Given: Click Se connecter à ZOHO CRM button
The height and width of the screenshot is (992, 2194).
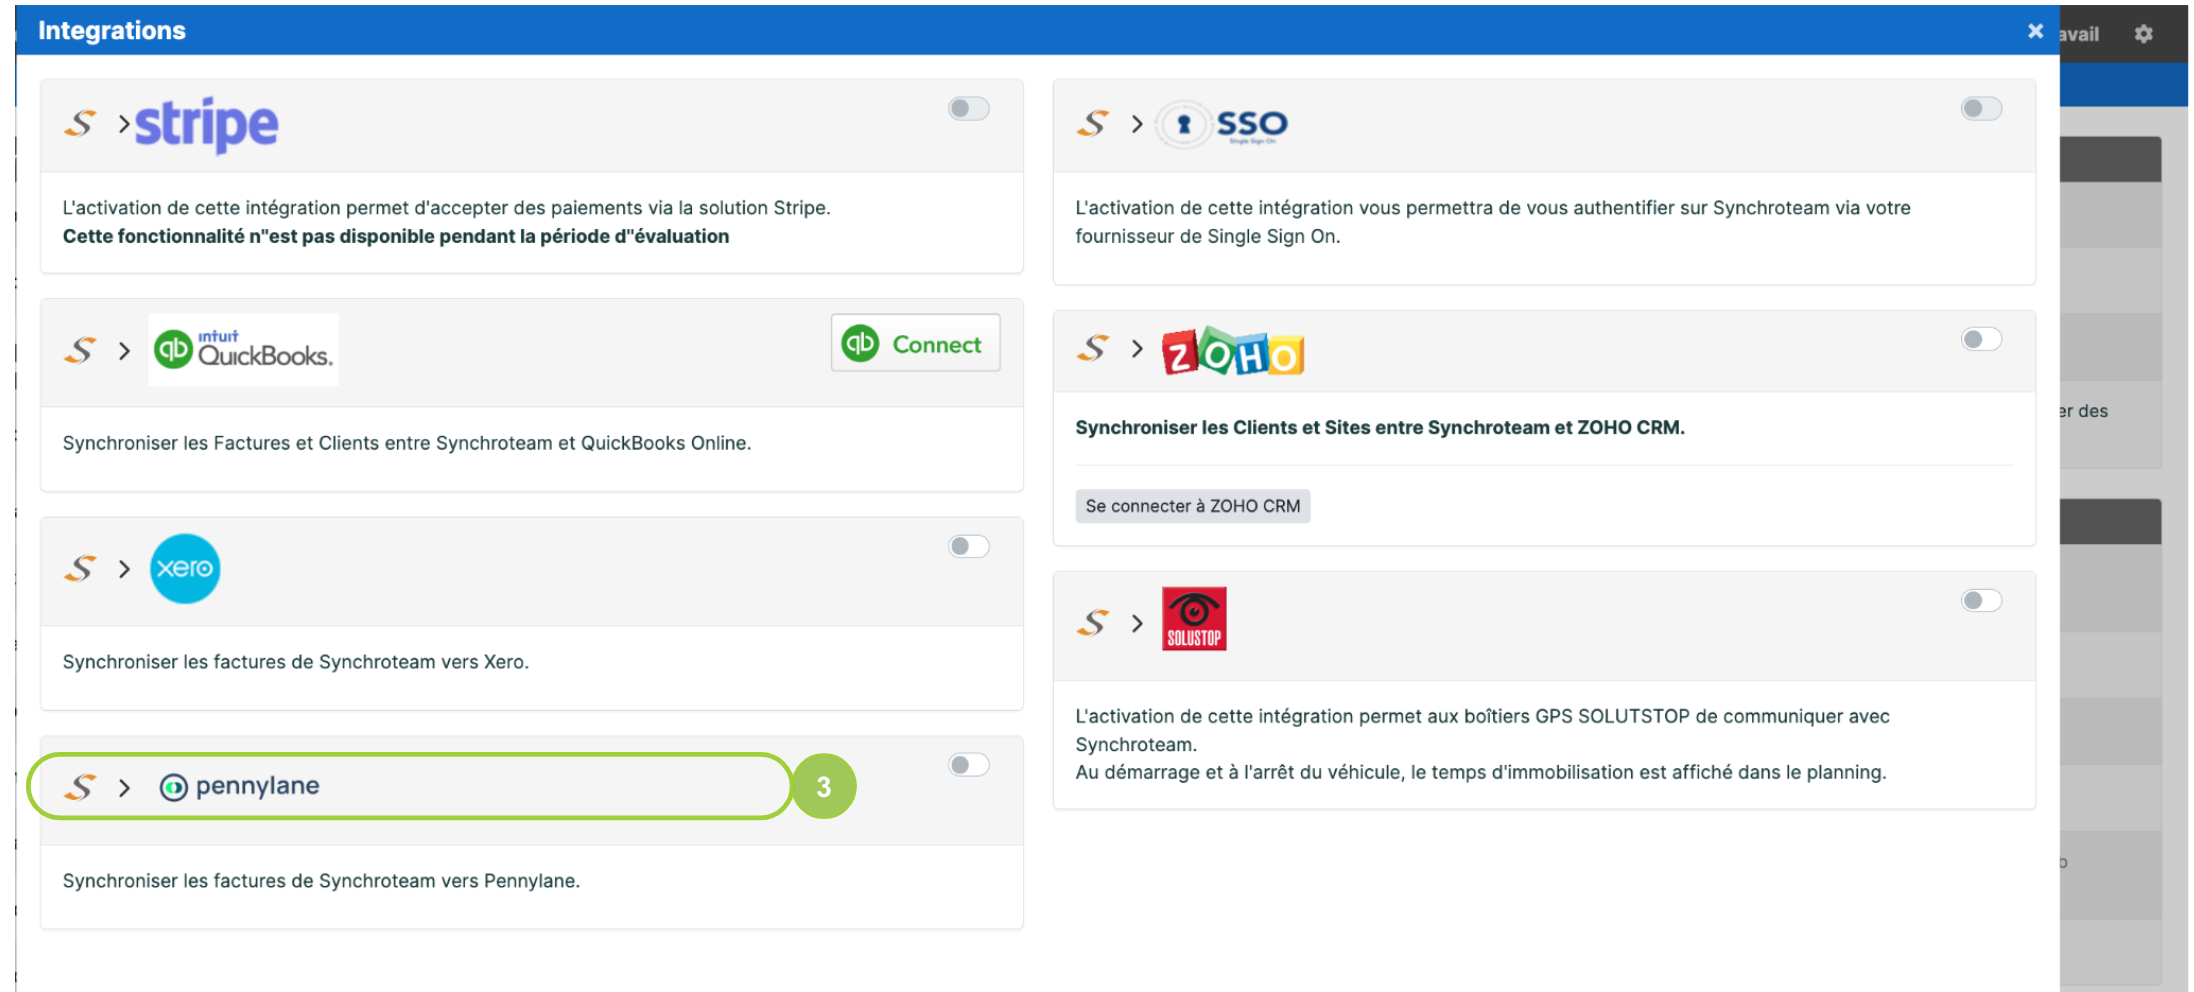Looking at the screenshot, I should (x=1192, y=506).
